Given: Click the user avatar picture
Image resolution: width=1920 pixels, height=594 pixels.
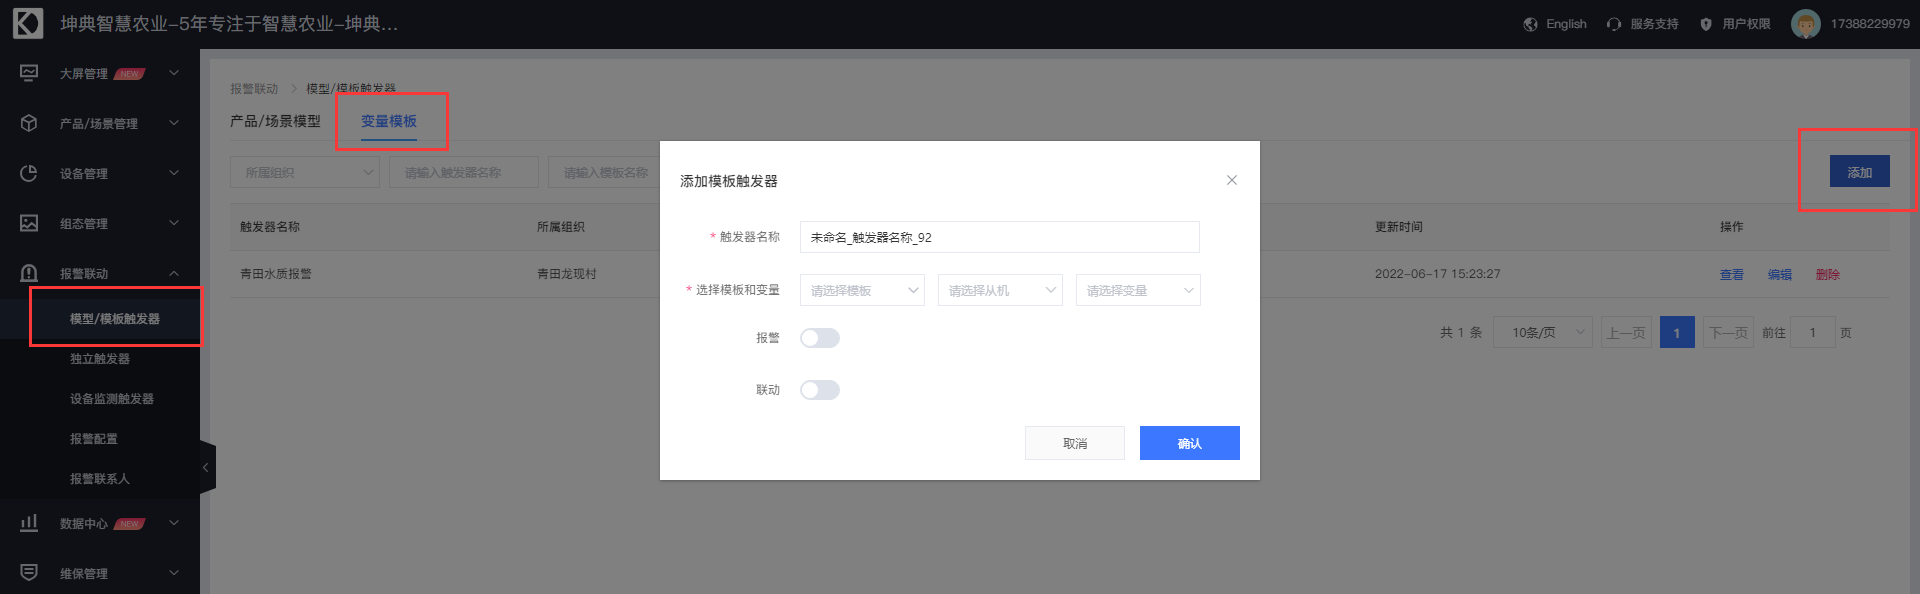Looking at the screenshot, I should tap(1805, 24).
